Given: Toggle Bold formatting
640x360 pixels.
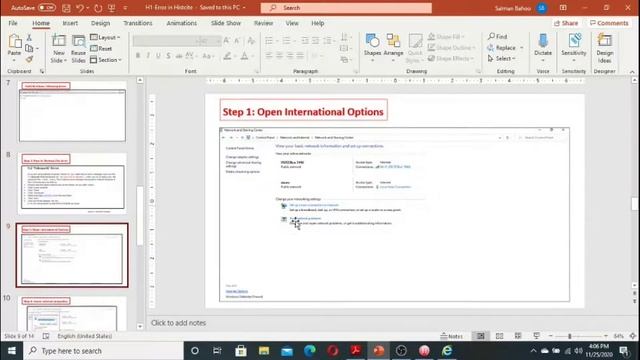Looking at the screenshot, I should (x=138, y=56).
